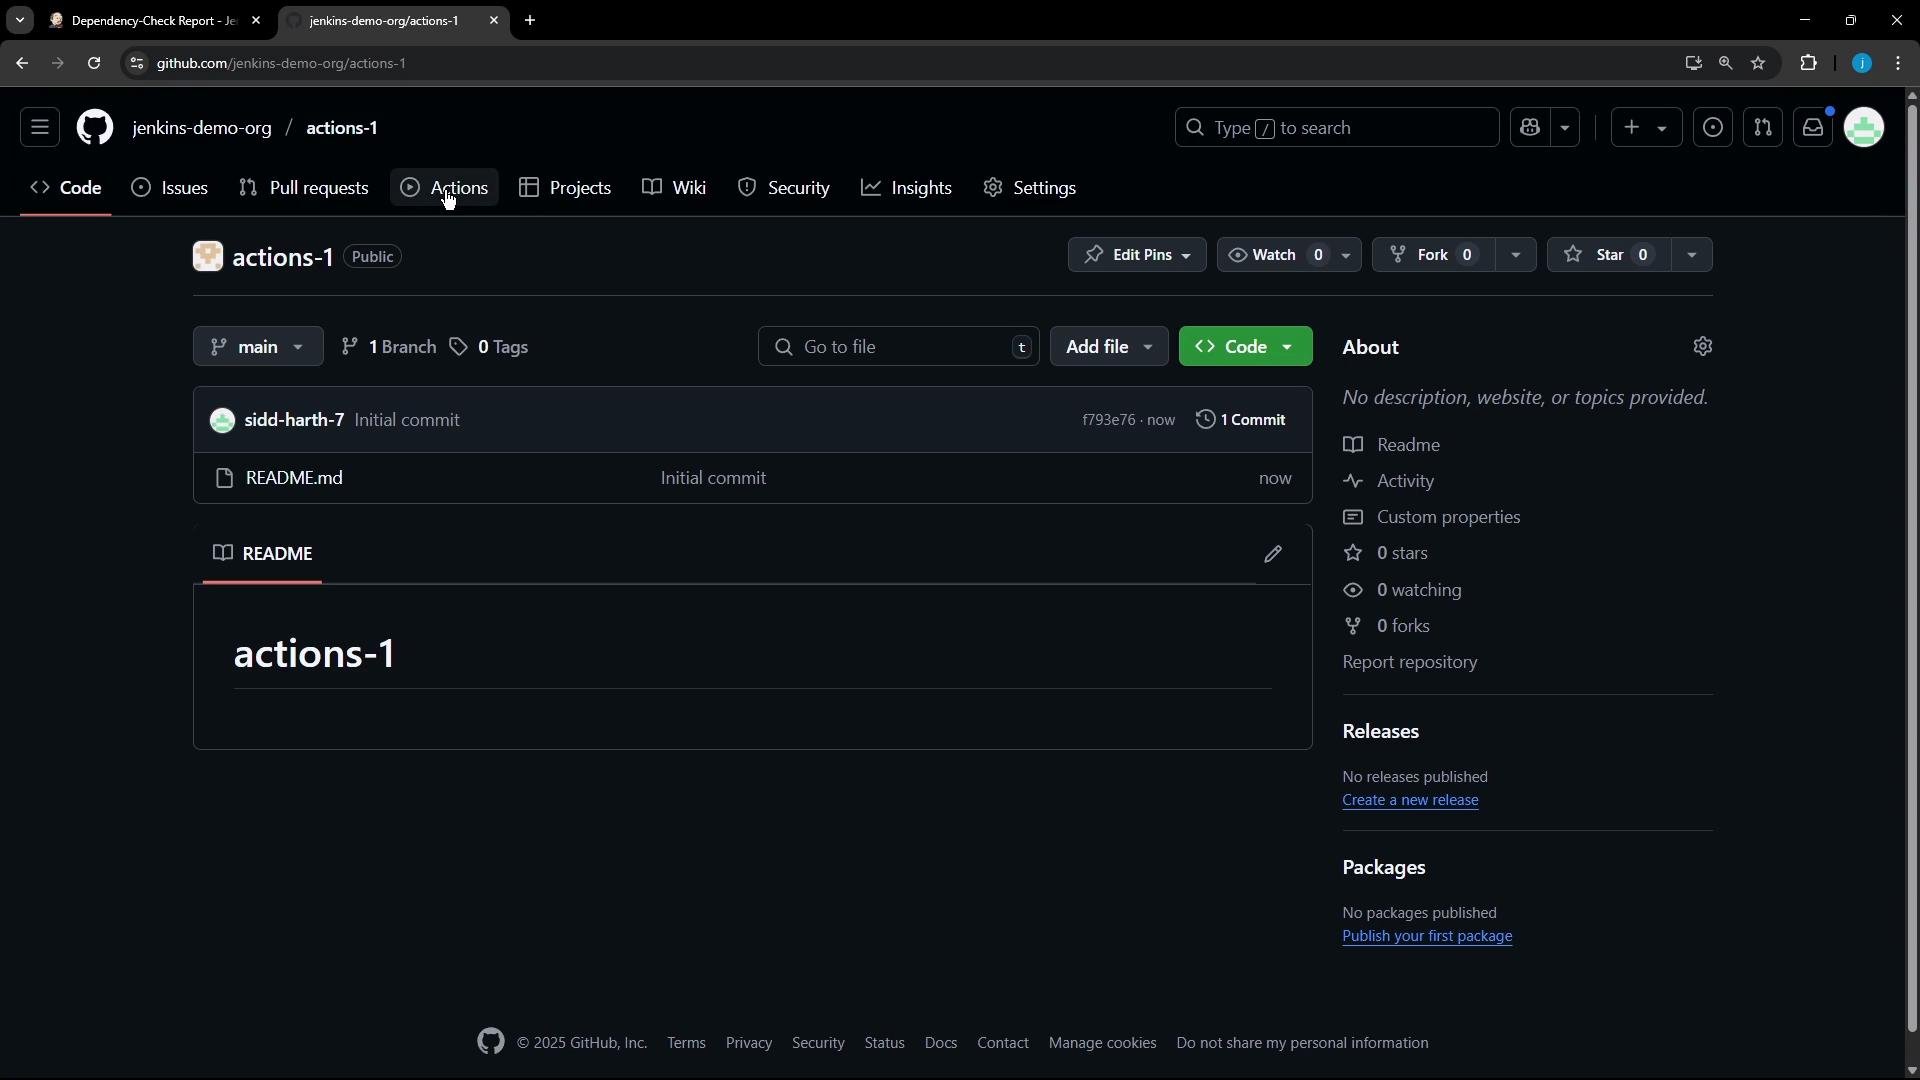Expand the Edit Pins dropdown
This screenshot has height=1080, width=1920.
coord(1137,255)
